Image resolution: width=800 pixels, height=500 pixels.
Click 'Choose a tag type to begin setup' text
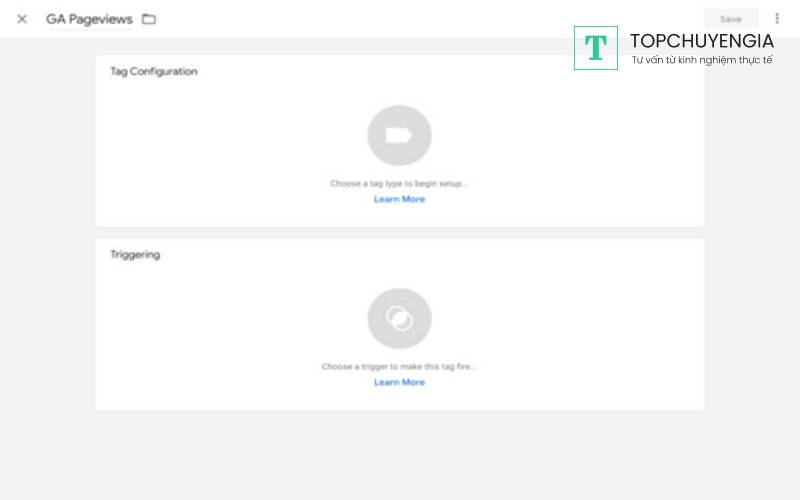click(x=399, y=184)
